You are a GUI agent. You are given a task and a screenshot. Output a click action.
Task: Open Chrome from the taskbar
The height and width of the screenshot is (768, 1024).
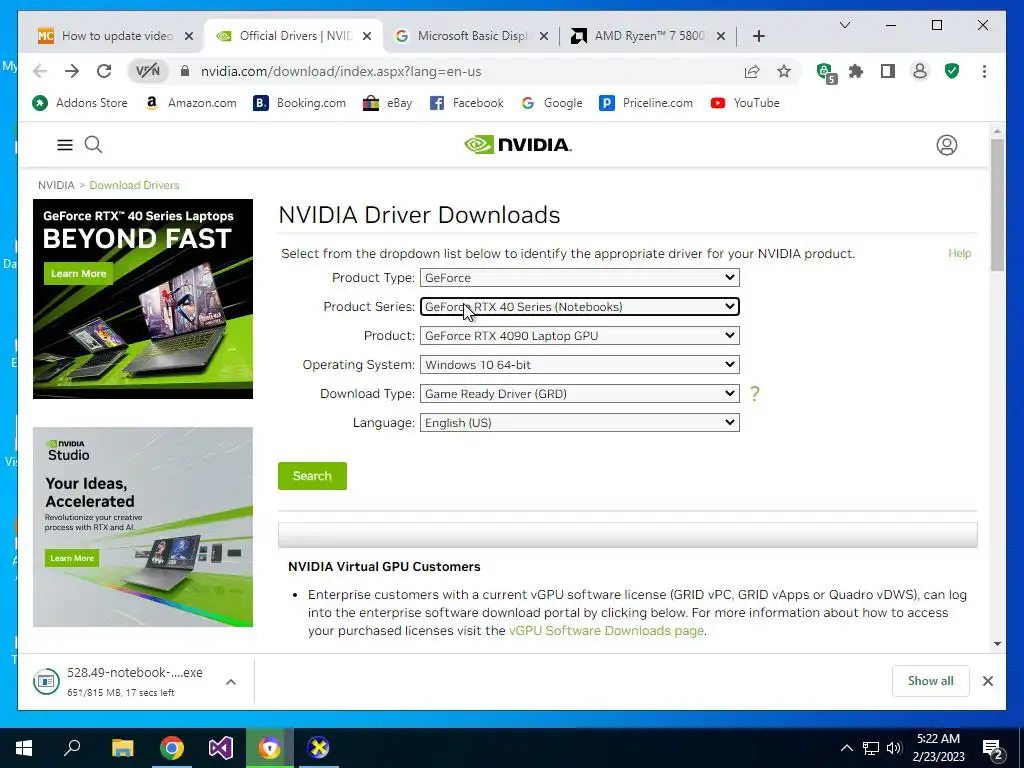(x=172, y=748)
